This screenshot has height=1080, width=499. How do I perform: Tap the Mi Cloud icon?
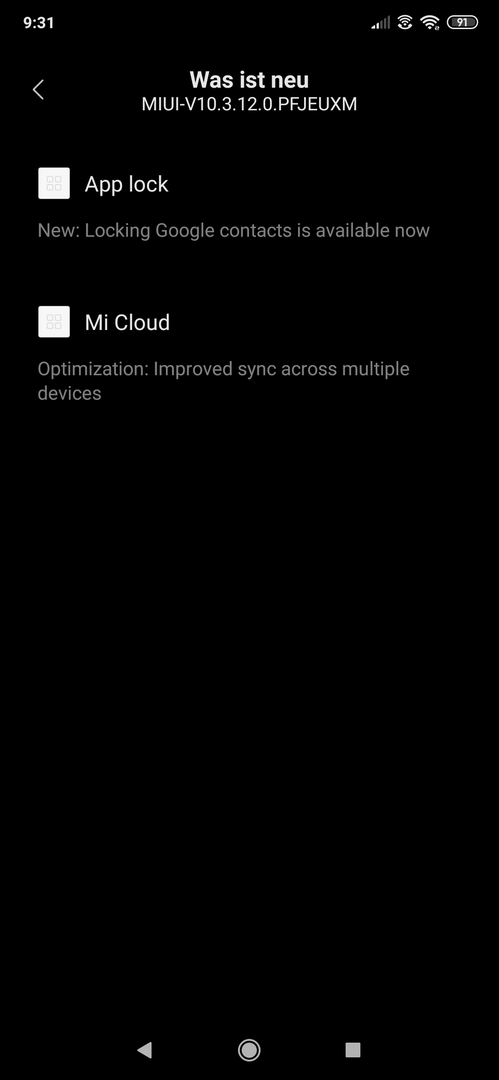point(54,322)
